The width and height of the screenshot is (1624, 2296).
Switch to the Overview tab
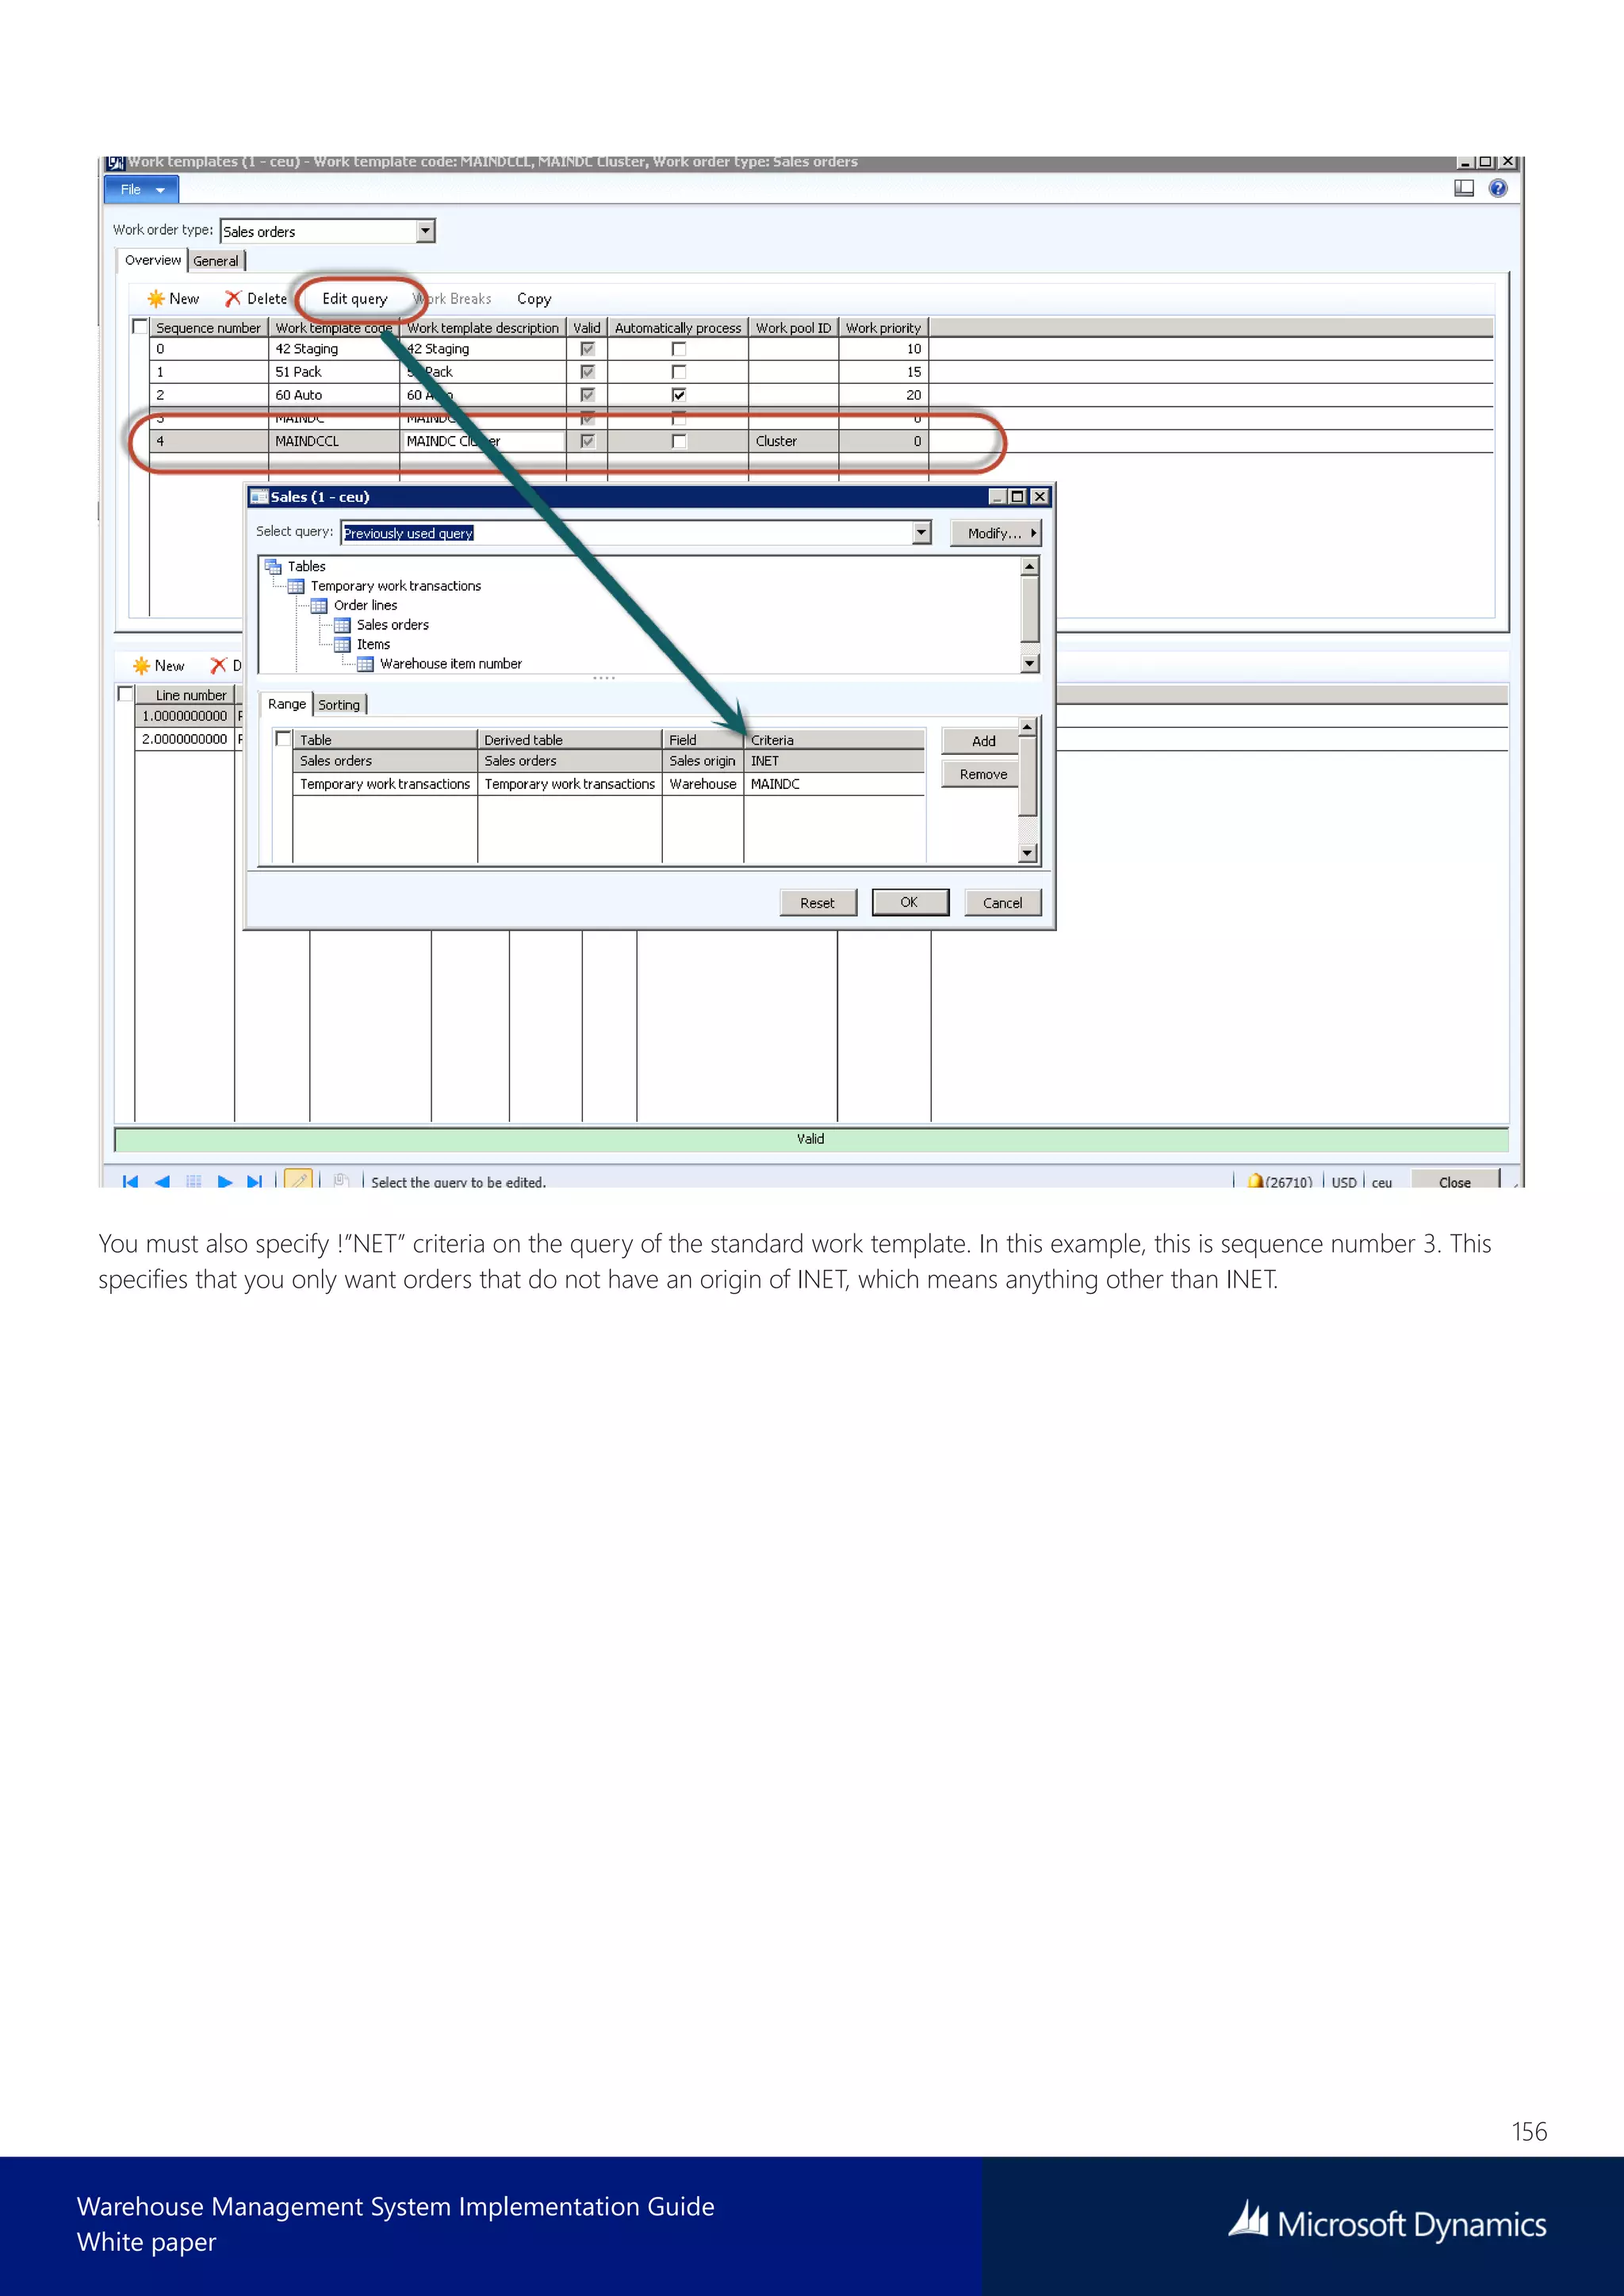click(x=153, y=260)
